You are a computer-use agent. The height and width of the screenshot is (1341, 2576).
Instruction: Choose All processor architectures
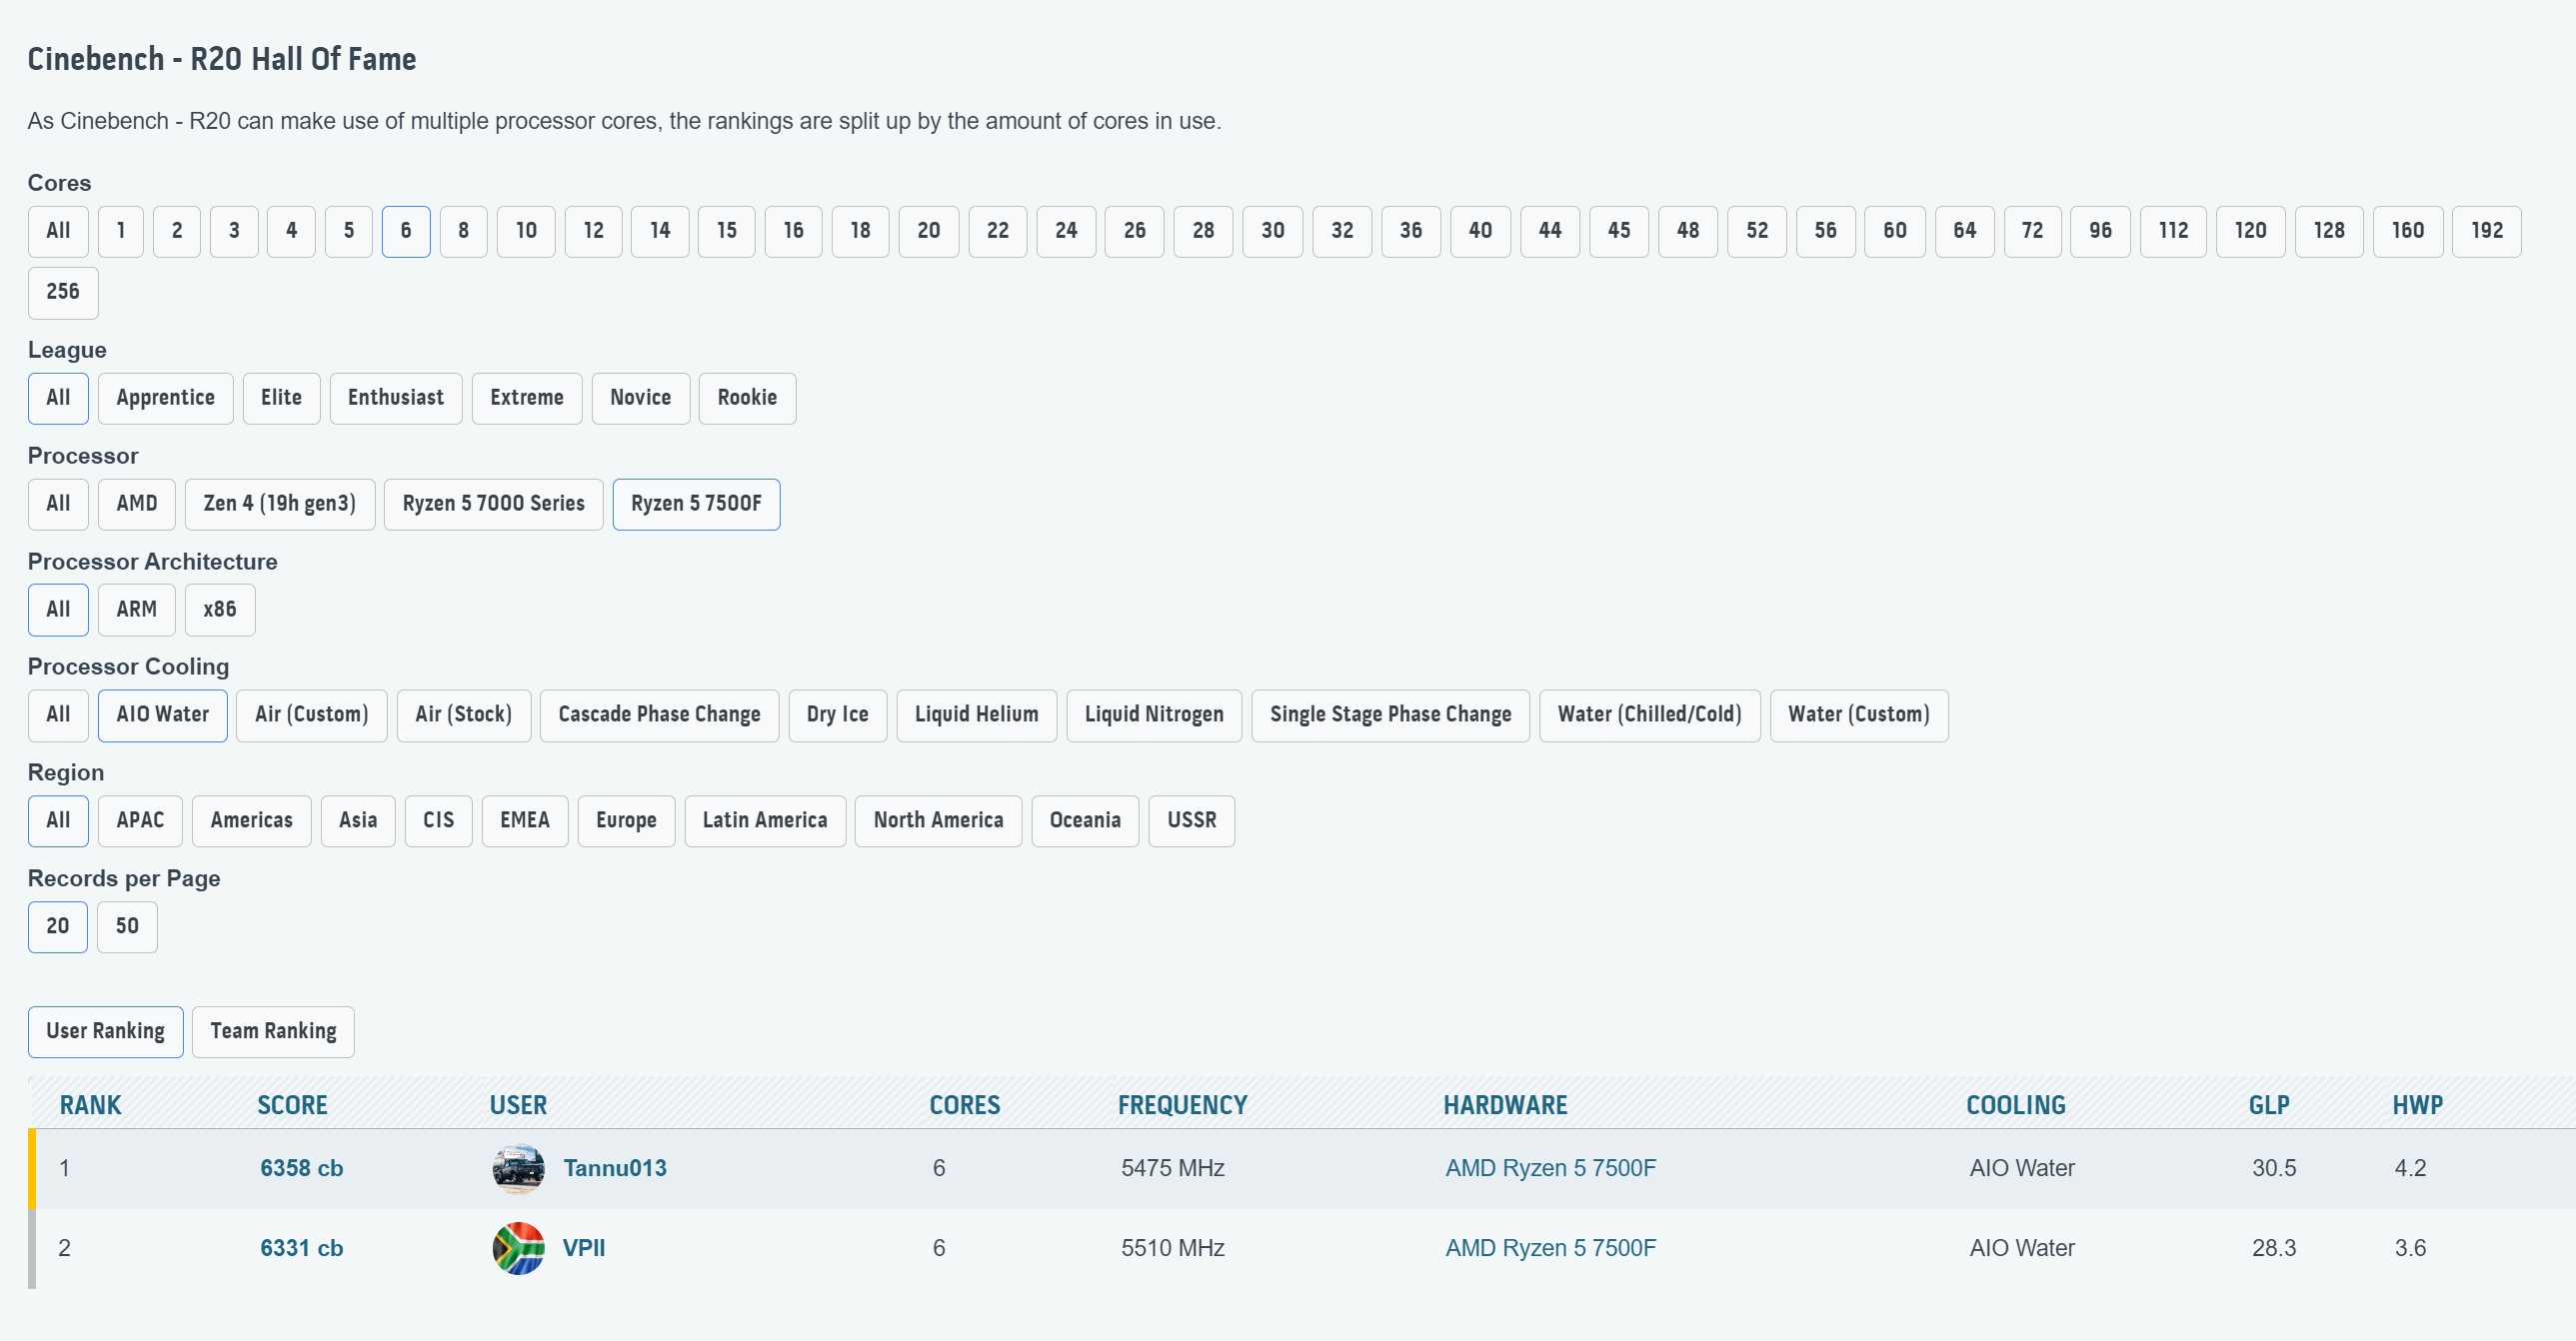coord(58,610)
